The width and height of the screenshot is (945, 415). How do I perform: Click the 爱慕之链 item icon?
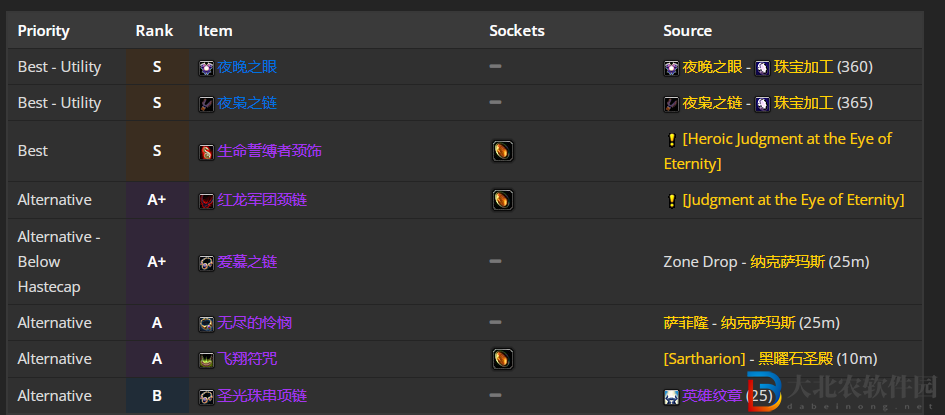point(207,263)
